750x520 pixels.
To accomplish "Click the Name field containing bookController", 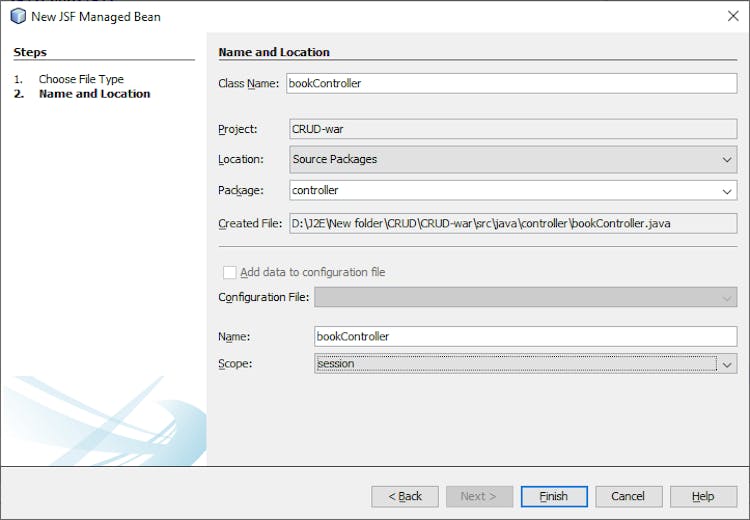I will pyautogui.click(x=525, y=337).
